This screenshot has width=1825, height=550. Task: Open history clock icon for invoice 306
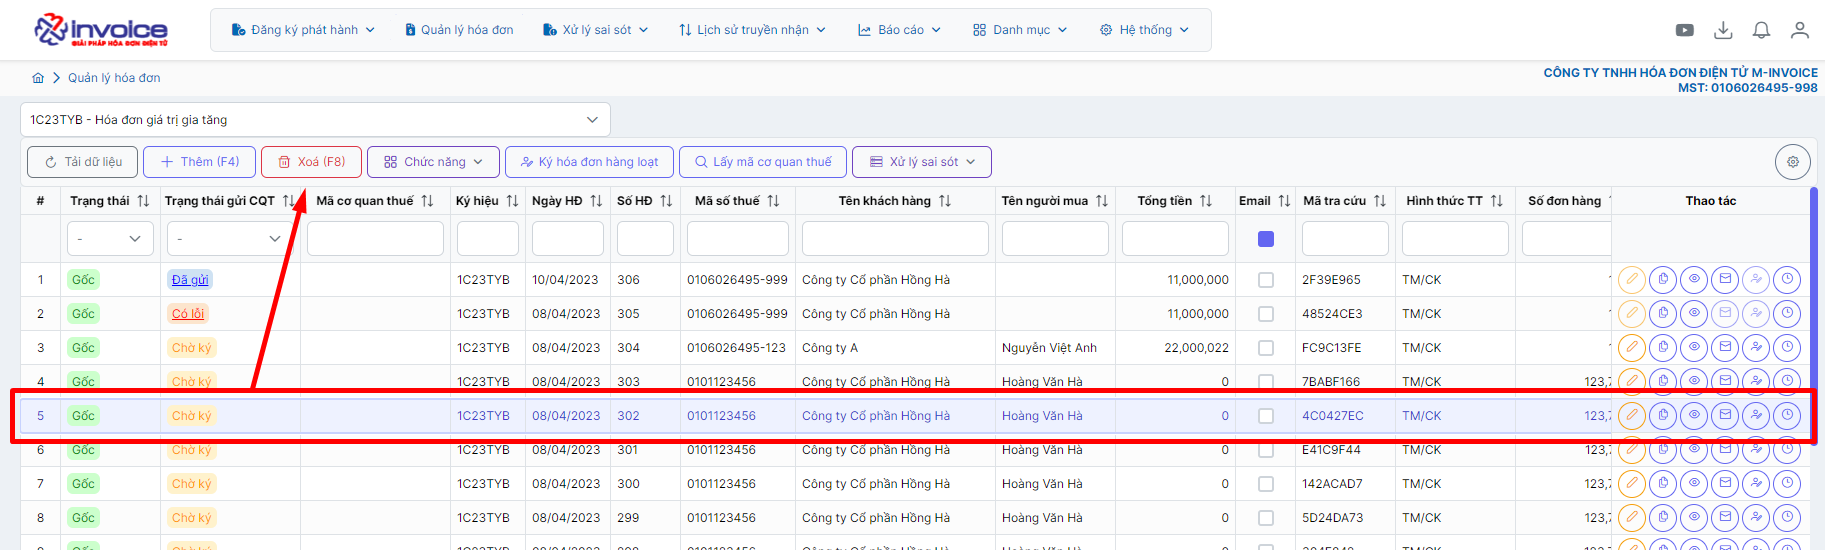point(1787,280)
